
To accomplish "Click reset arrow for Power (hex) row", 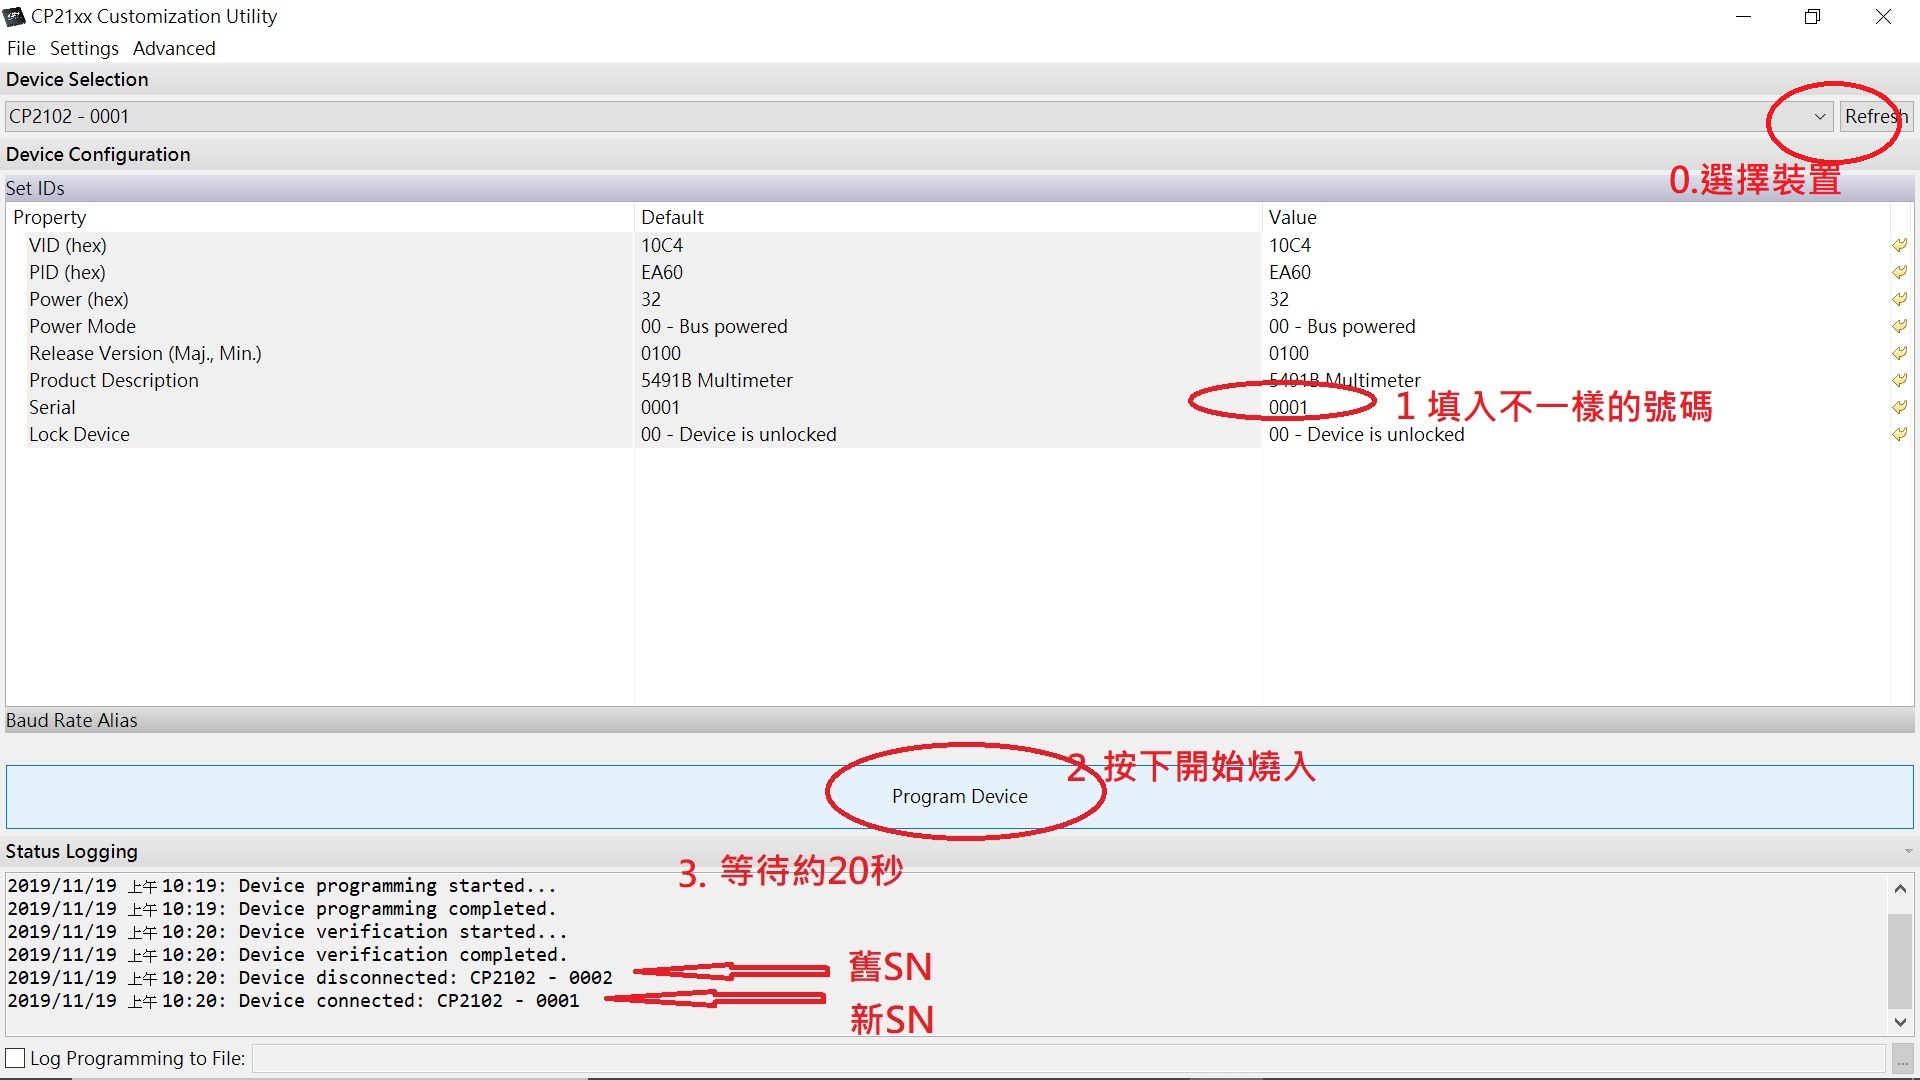I will click(x=1899, y=299).
